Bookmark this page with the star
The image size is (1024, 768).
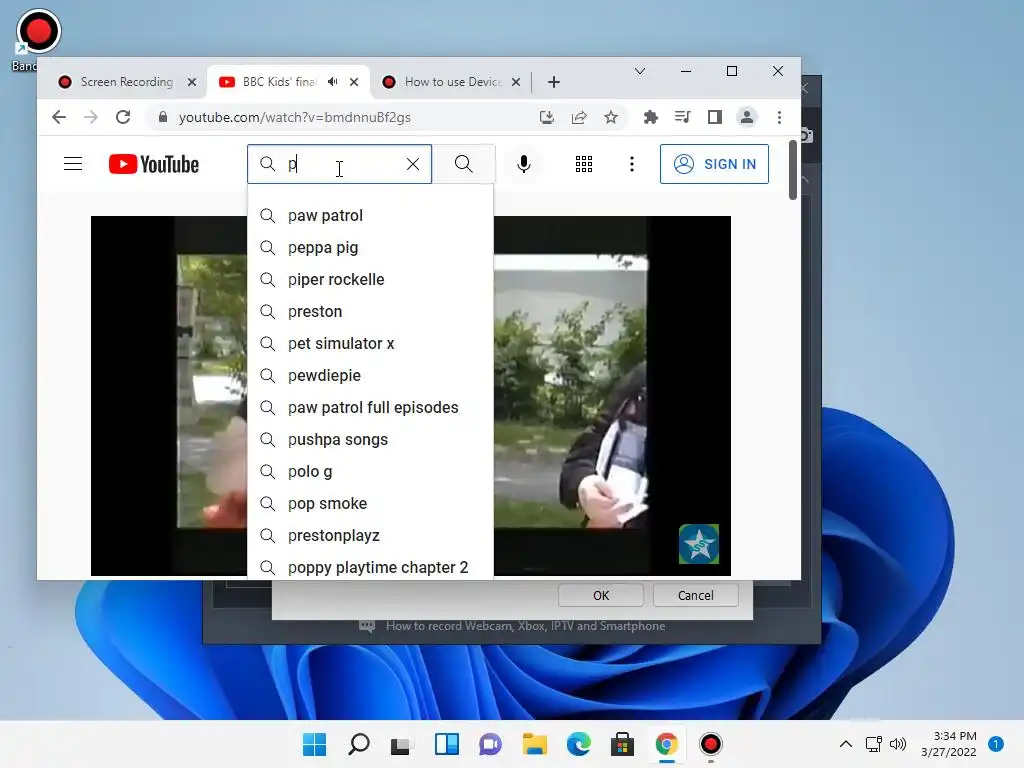(611, 117)
